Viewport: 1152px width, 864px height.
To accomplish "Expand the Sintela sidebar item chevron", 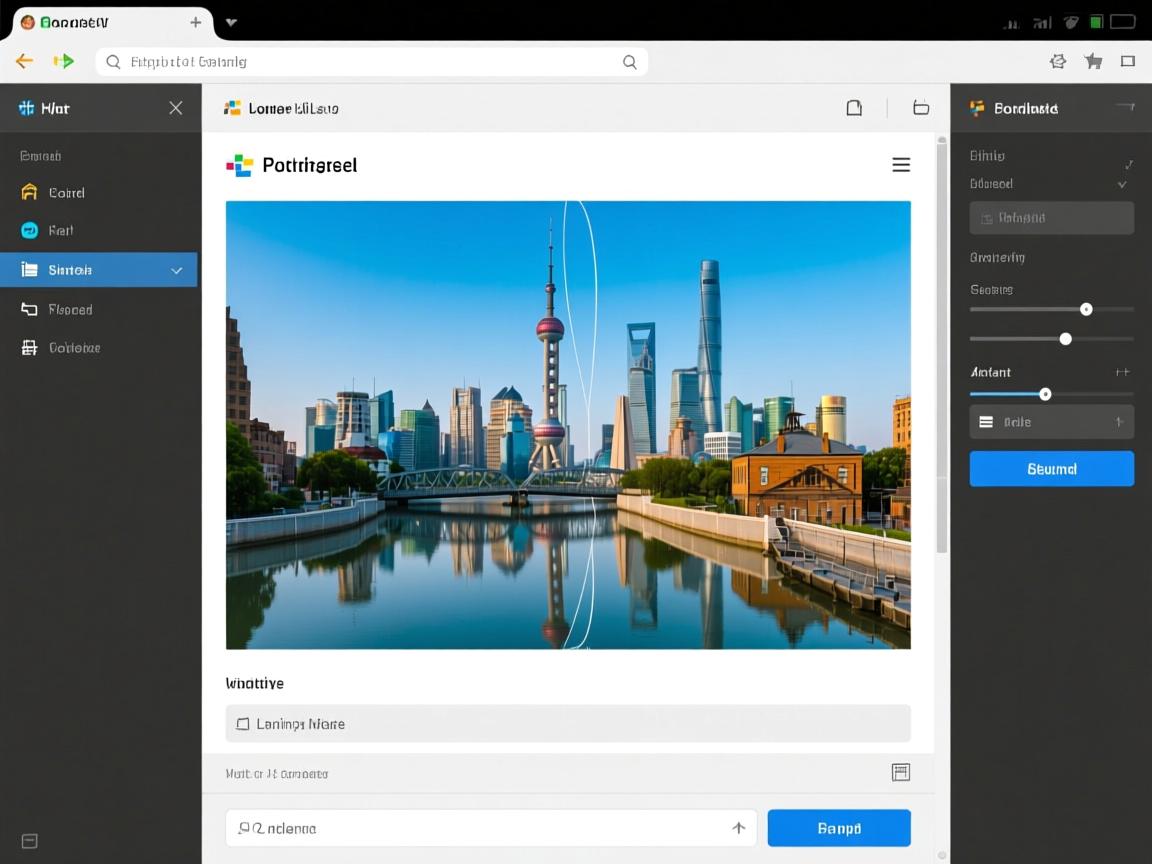I will (x=177, y=270).
